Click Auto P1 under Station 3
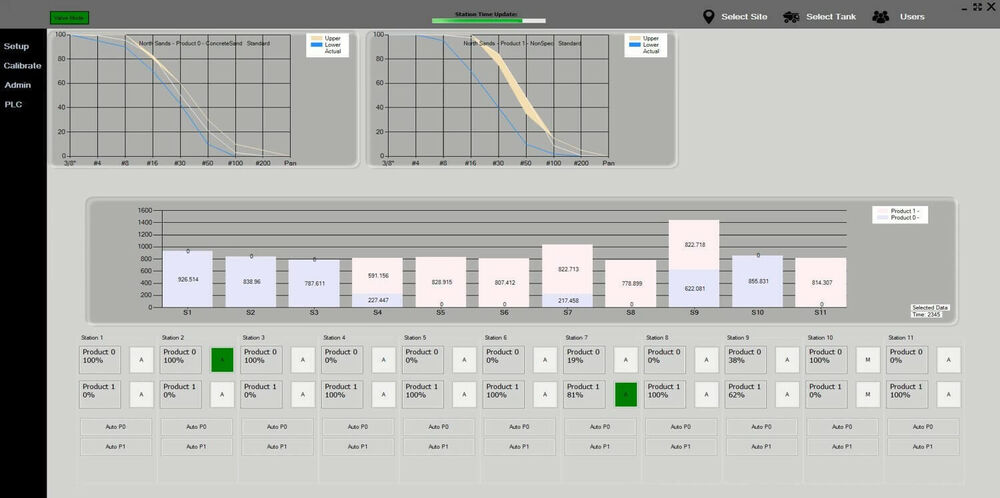The image size is (1000, 498). tap(277, 447)
